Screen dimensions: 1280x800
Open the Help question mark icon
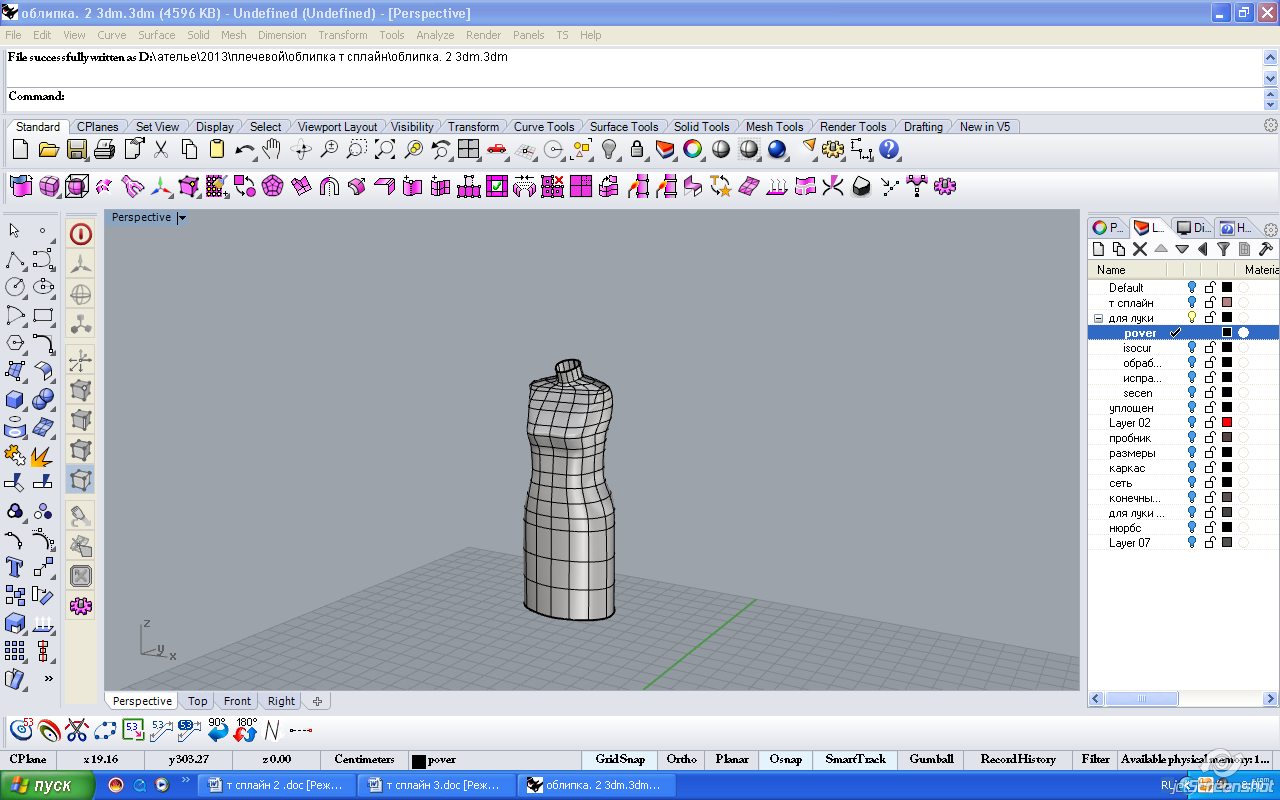tap(889, 150)
